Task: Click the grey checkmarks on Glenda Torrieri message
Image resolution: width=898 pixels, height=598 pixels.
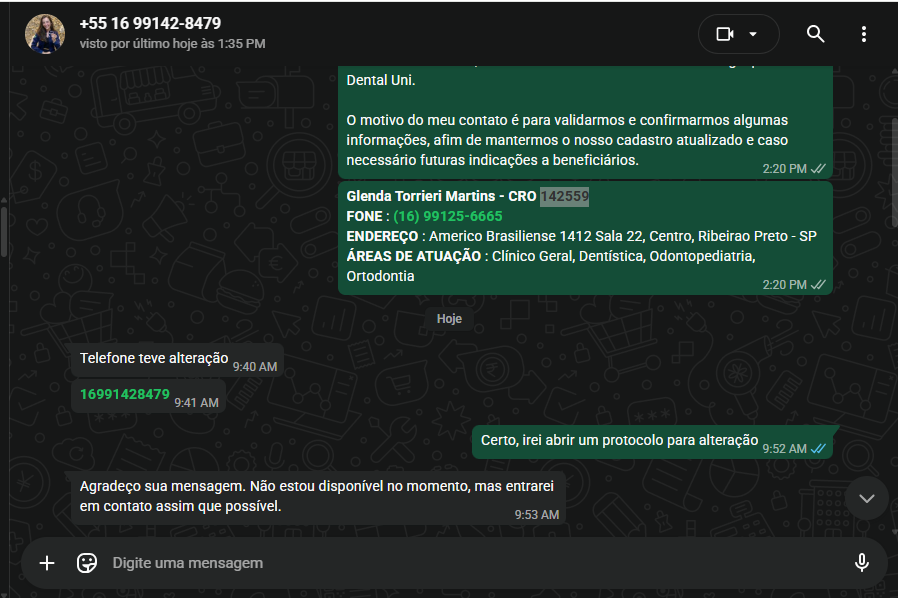Action: tap(818, 285)
